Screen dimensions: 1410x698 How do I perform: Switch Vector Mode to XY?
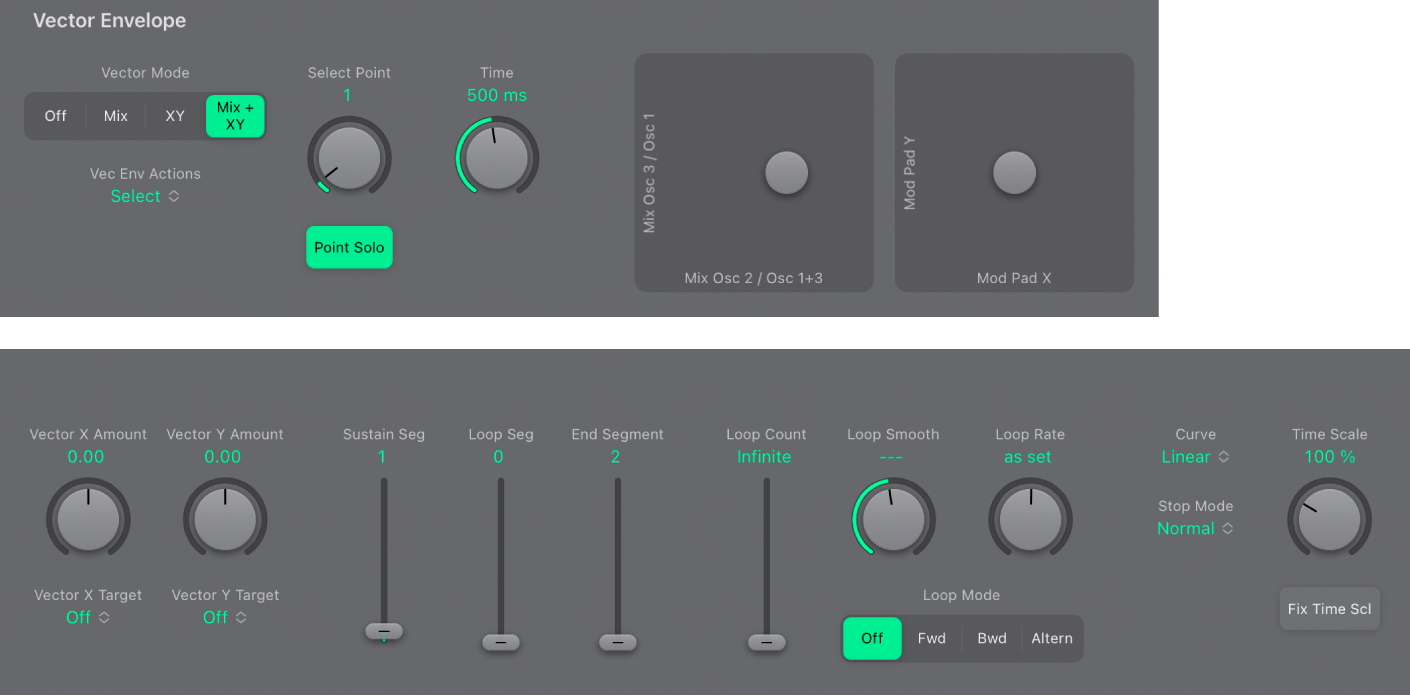[175, 116]
